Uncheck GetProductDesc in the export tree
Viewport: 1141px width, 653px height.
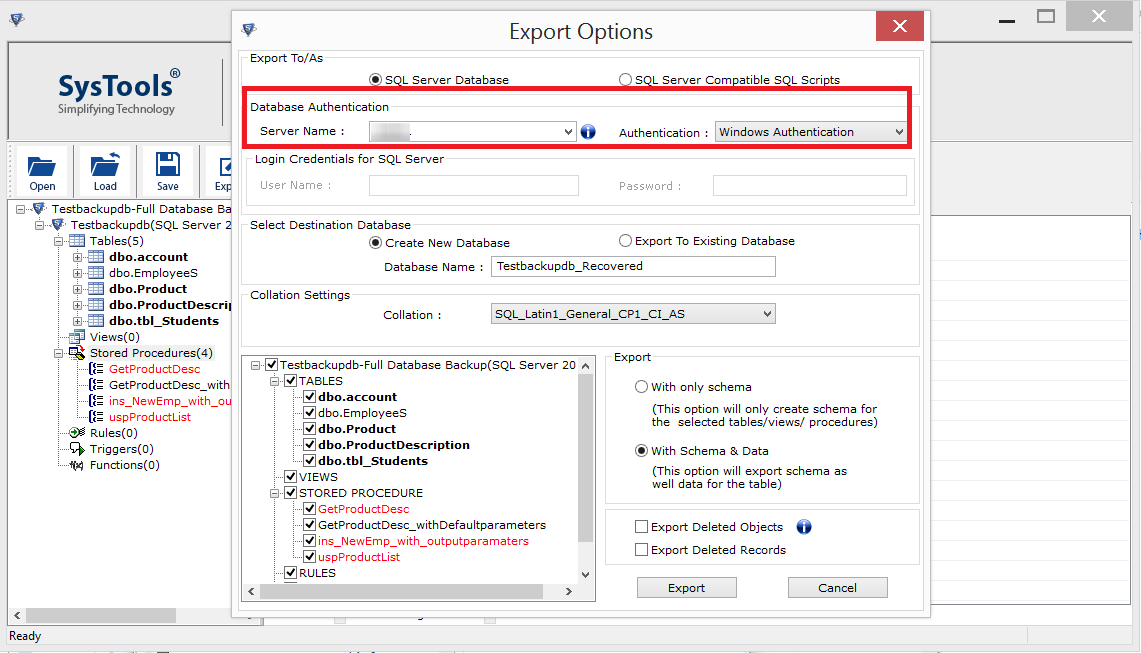coord(309,509)
